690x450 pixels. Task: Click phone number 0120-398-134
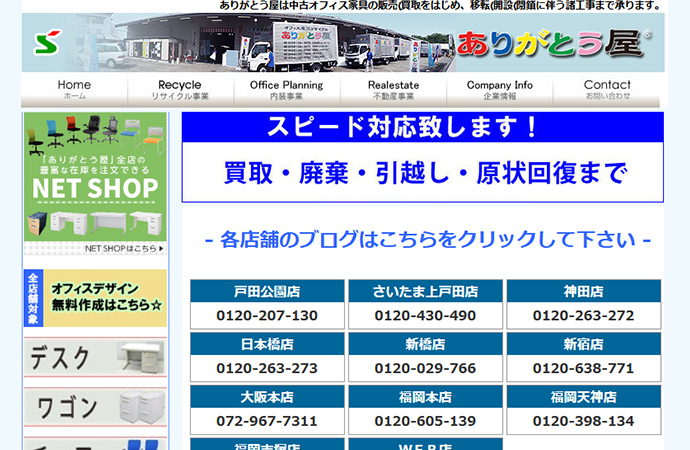coord(584,421)
